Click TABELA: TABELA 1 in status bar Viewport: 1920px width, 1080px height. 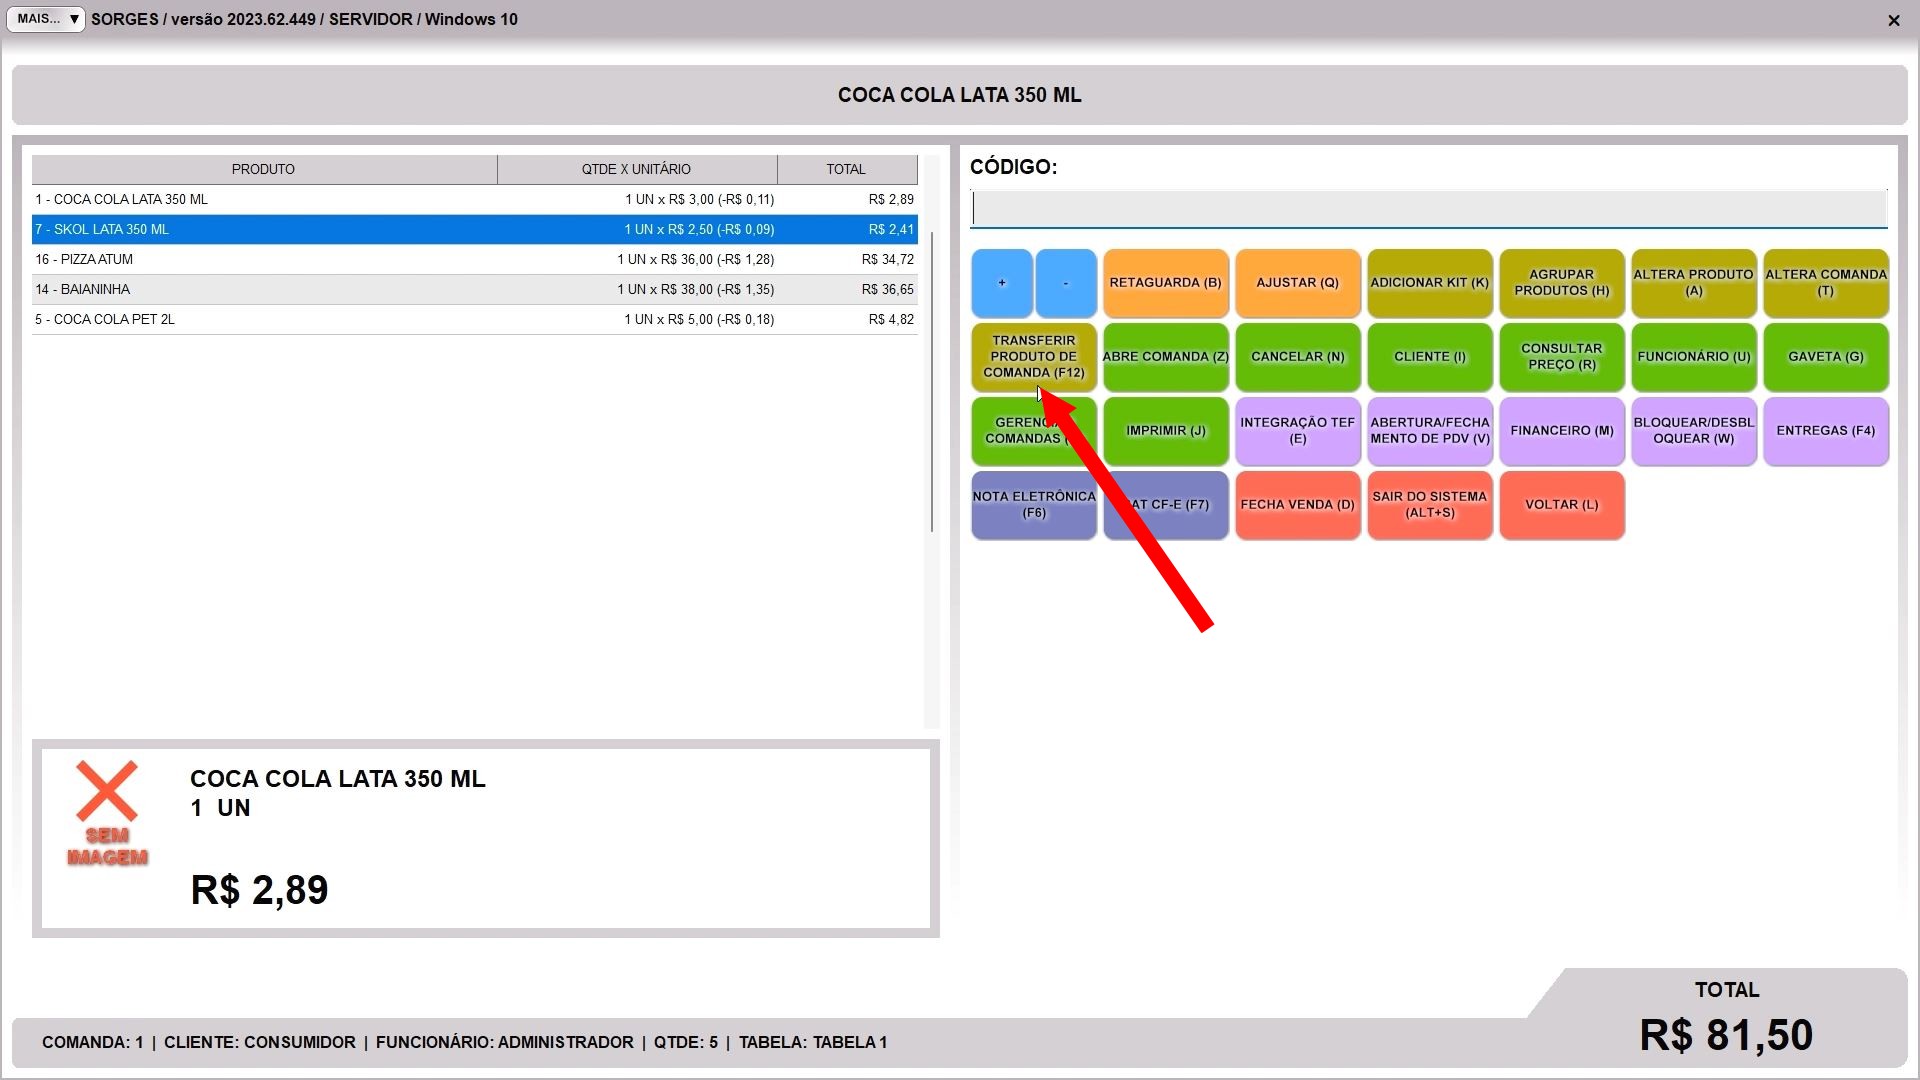813,1042
